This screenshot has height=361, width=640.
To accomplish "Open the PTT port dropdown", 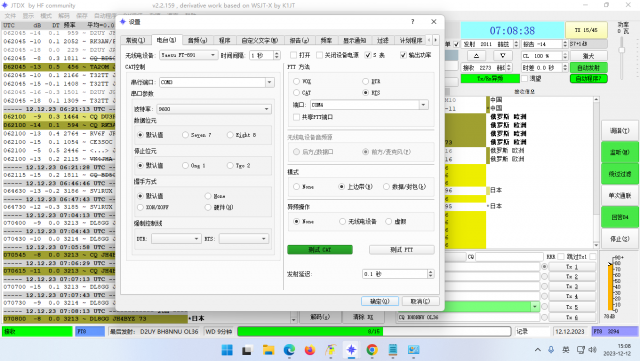I will [369, 105].
